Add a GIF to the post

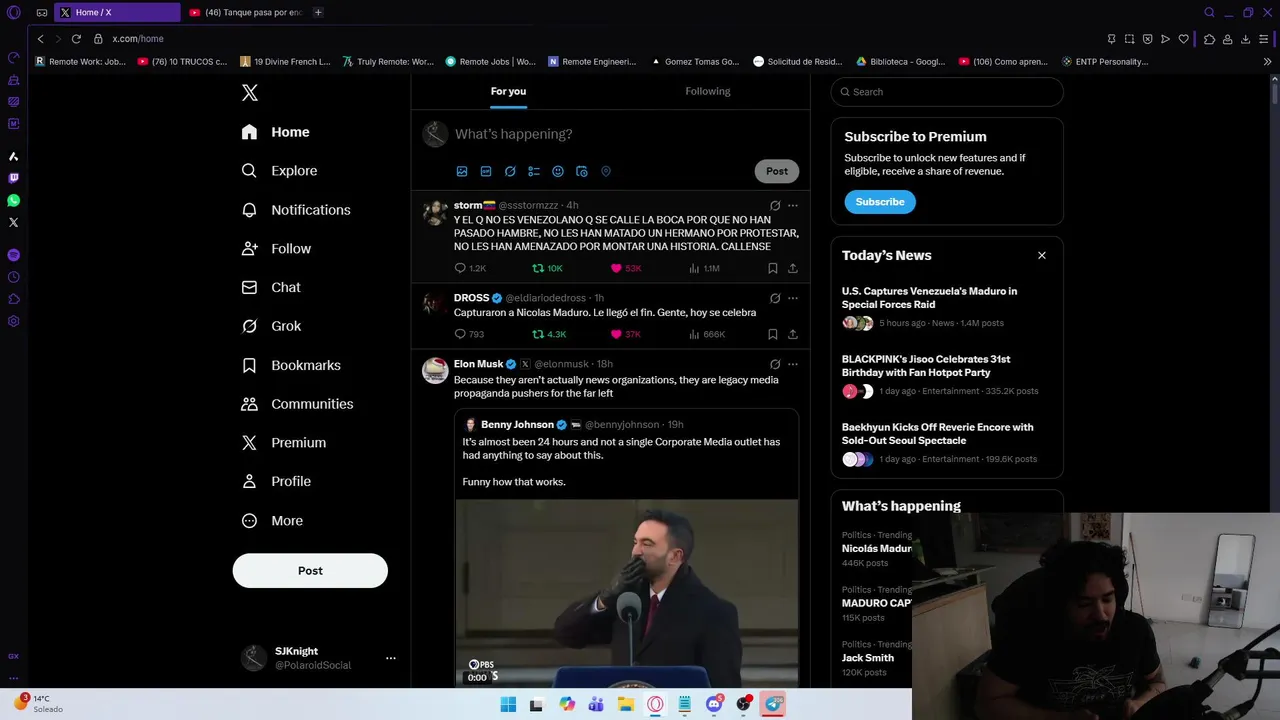[486, 171]
